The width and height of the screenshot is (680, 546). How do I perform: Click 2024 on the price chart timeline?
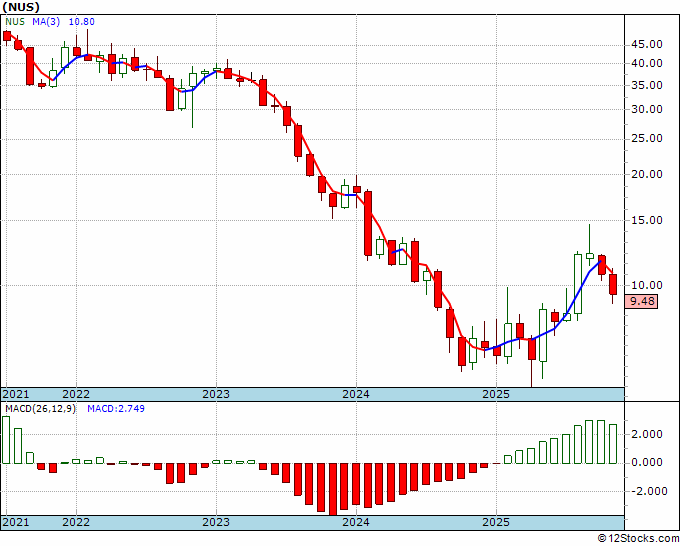[356, 394]
